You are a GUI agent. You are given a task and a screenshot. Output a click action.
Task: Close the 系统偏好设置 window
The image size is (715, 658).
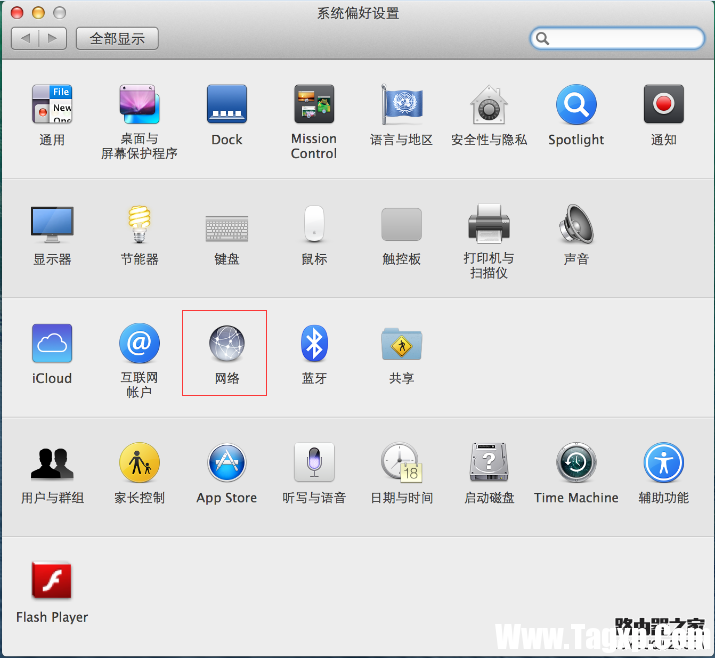click(17, 13)
